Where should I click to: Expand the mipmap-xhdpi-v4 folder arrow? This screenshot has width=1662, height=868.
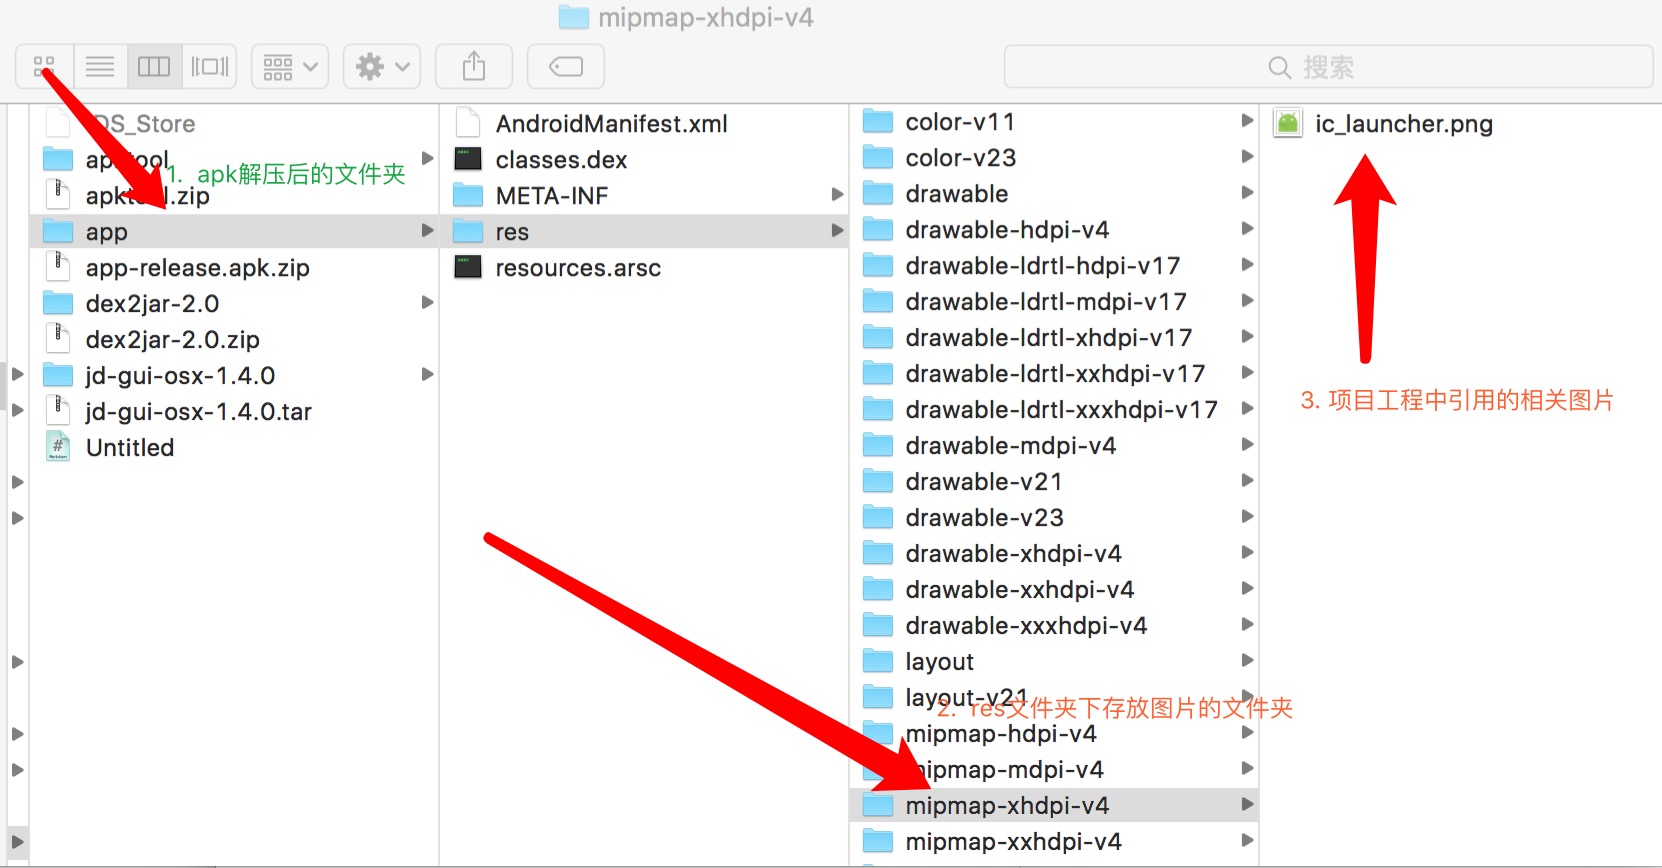[x=1247, y=804]
